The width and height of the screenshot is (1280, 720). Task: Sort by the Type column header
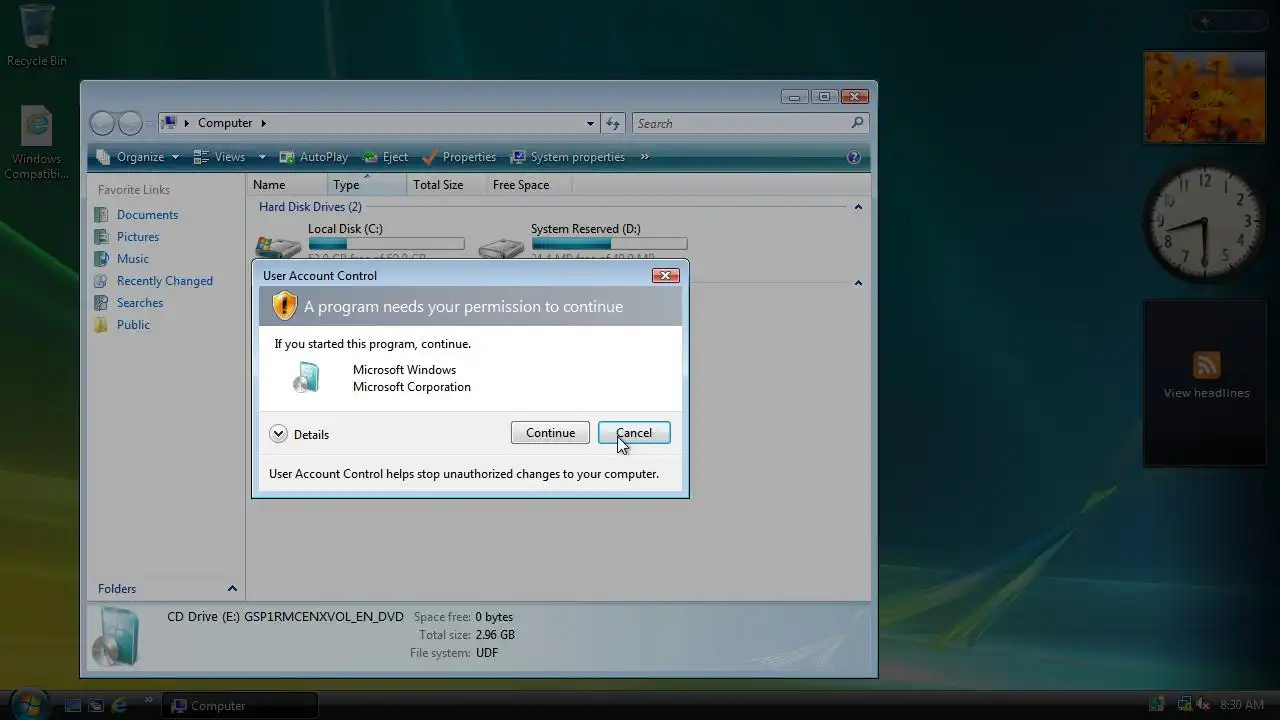(x=367, y=185)
